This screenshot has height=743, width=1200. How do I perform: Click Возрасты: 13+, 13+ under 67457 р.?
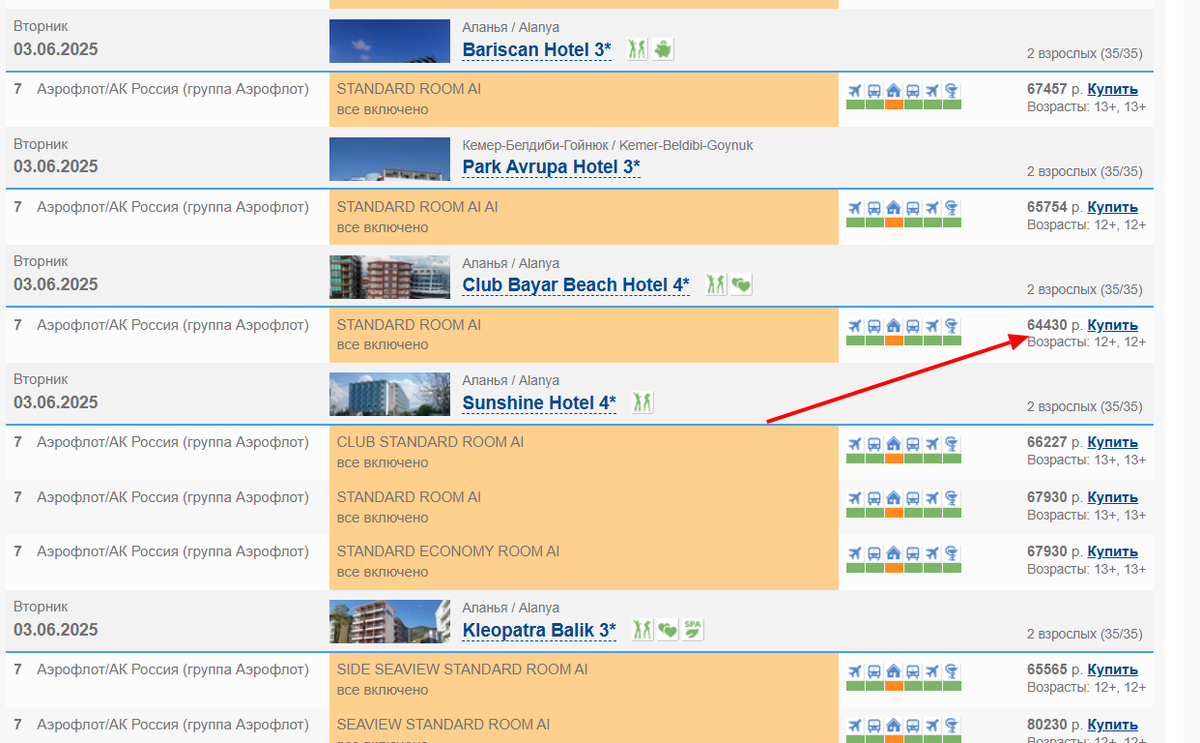(1086, 106)
